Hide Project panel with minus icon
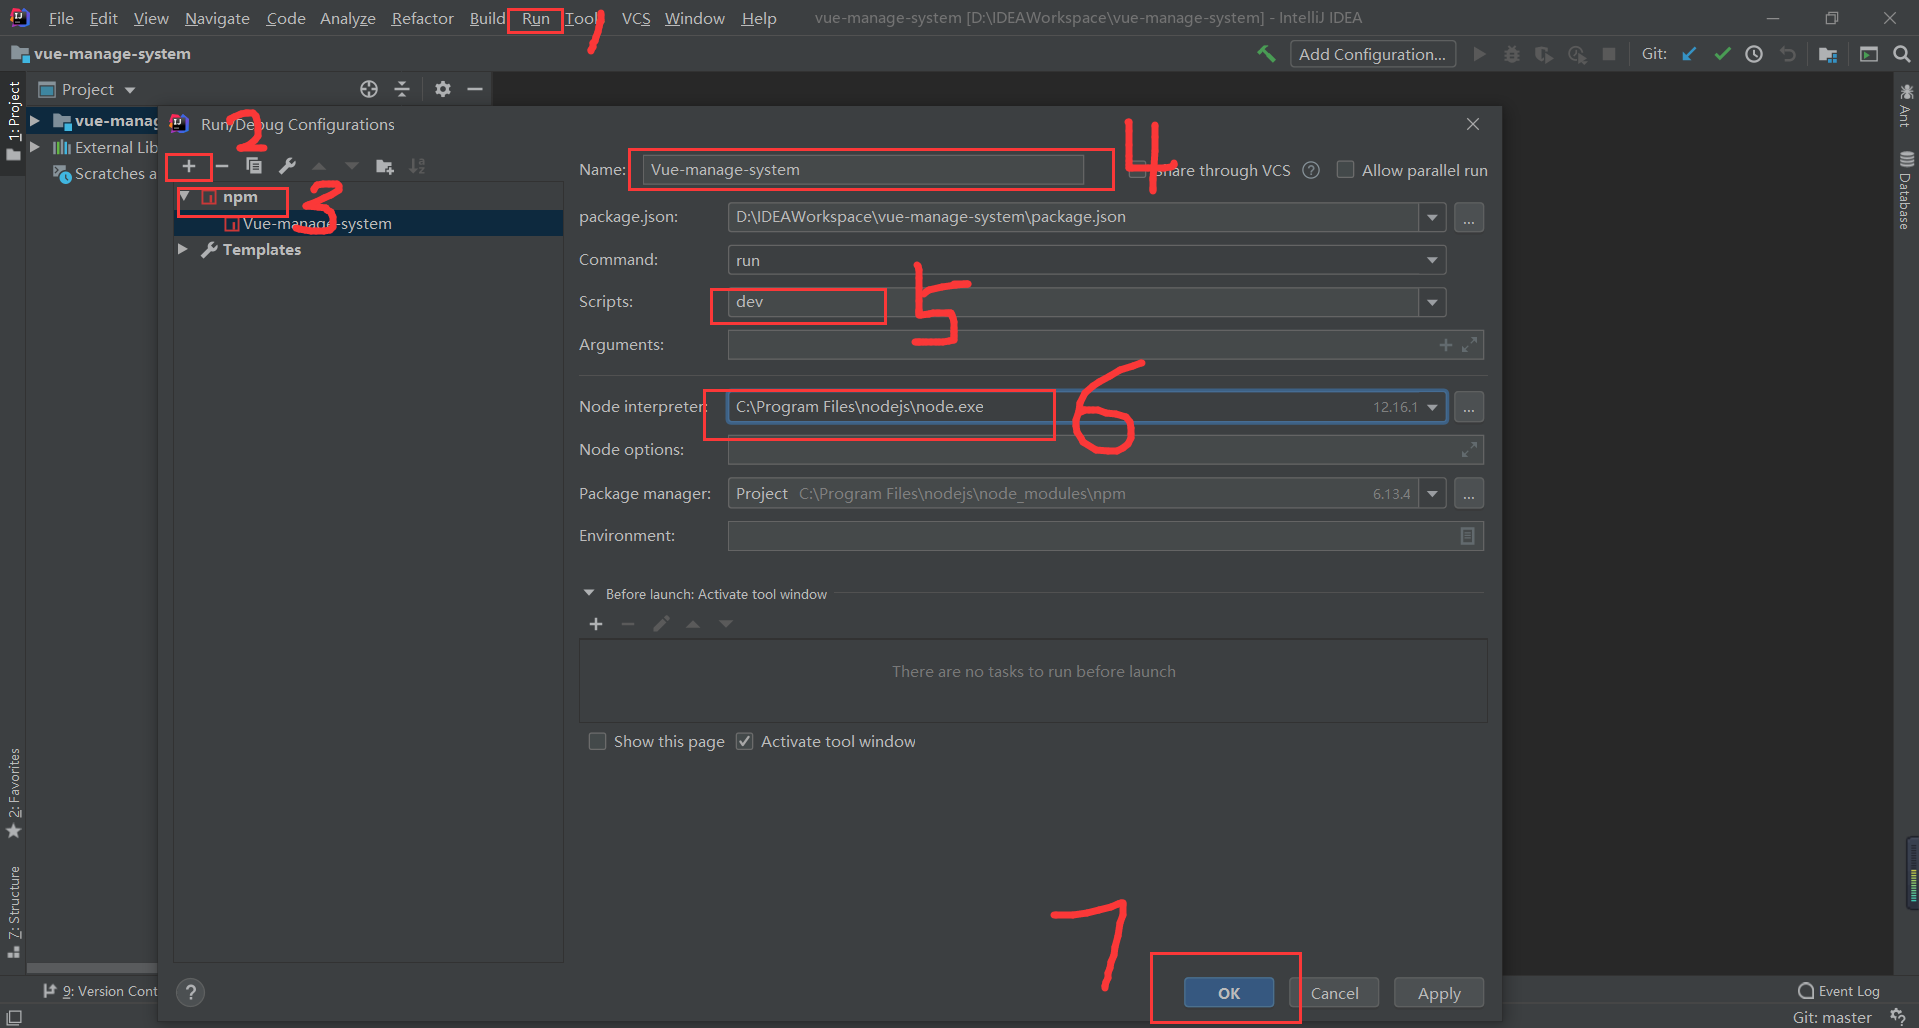The image size is (1919, 1028). coord(475,89)
